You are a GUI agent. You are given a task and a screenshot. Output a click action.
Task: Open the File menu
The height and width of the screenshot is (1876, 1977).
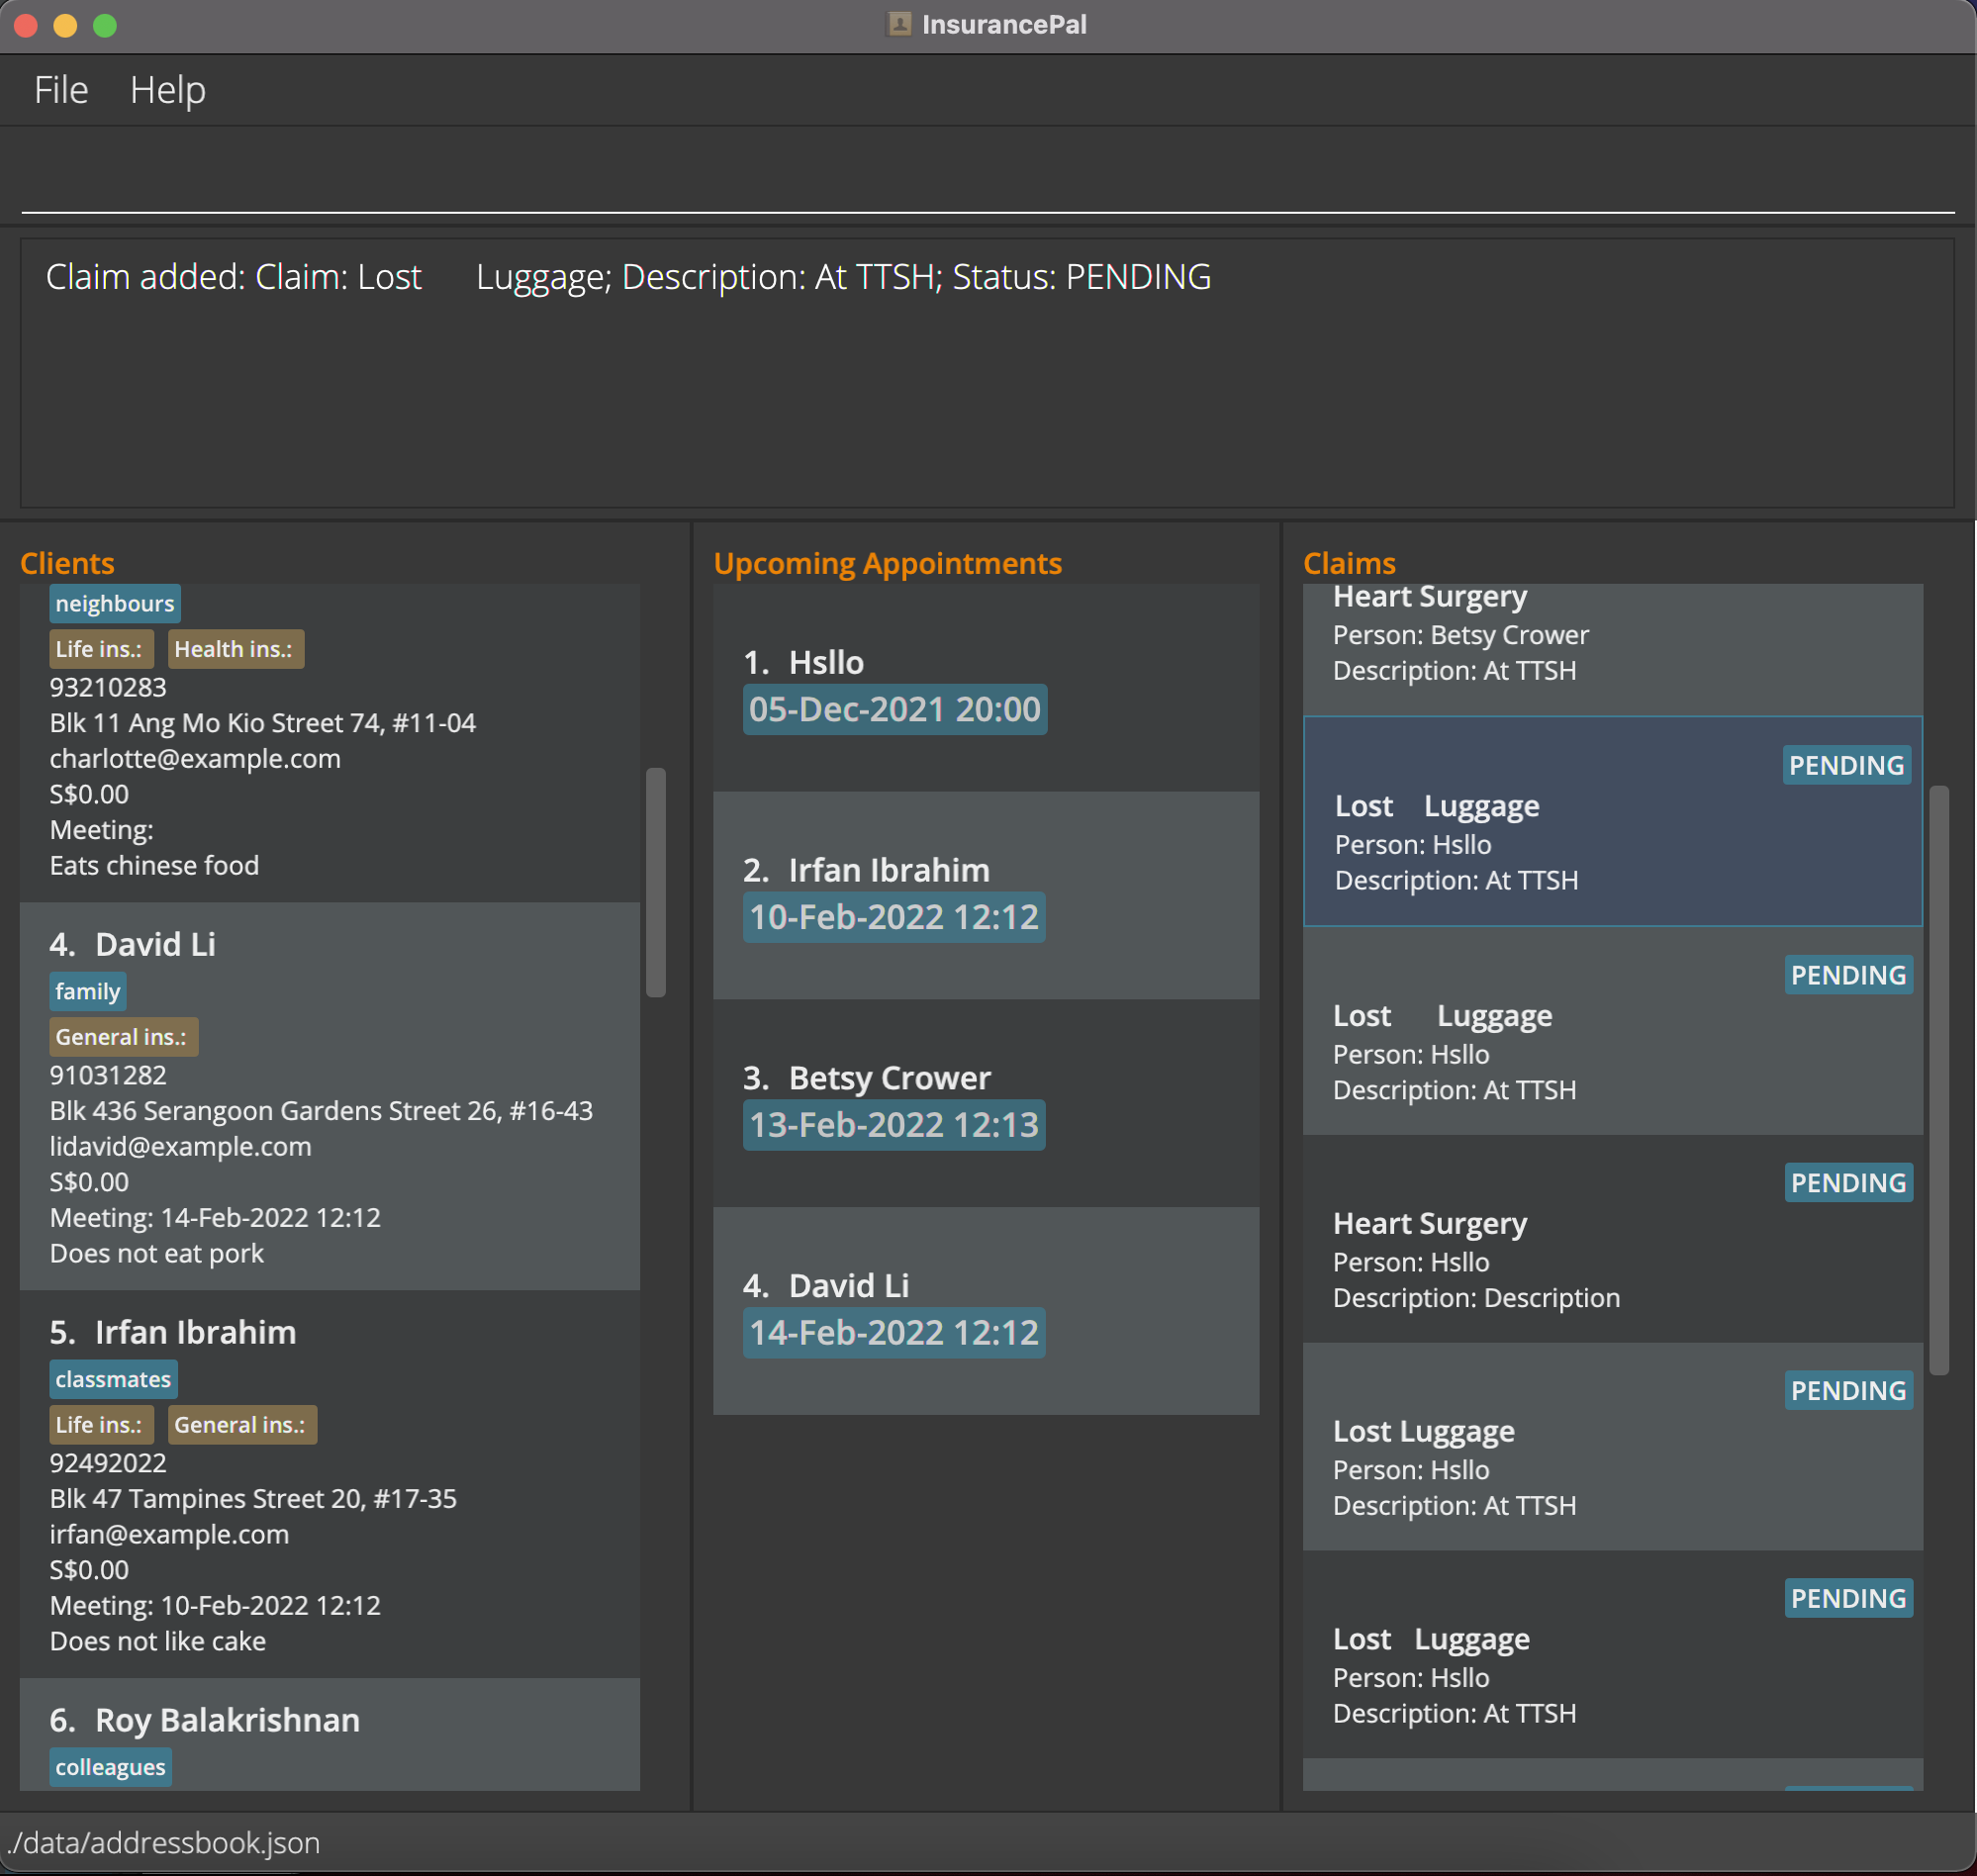(x=61, y=90)
